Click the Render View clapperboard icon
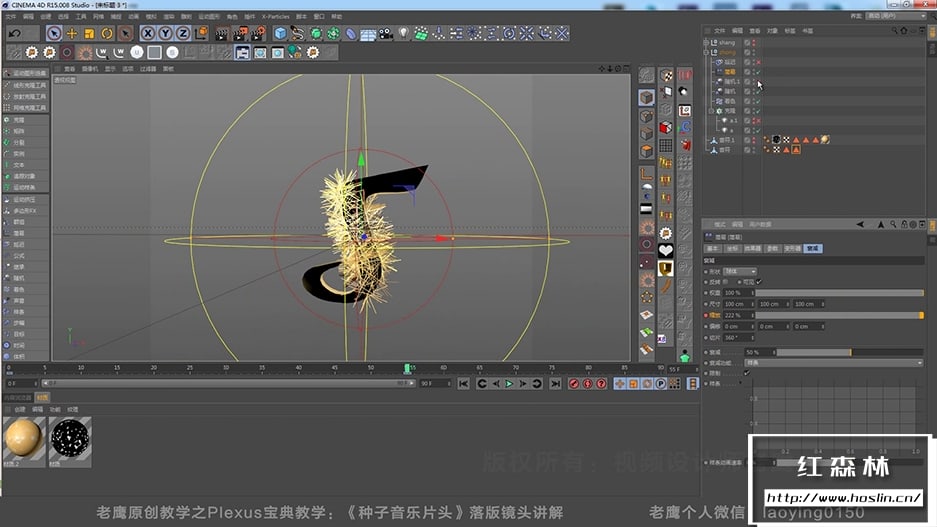 [222, 33]
